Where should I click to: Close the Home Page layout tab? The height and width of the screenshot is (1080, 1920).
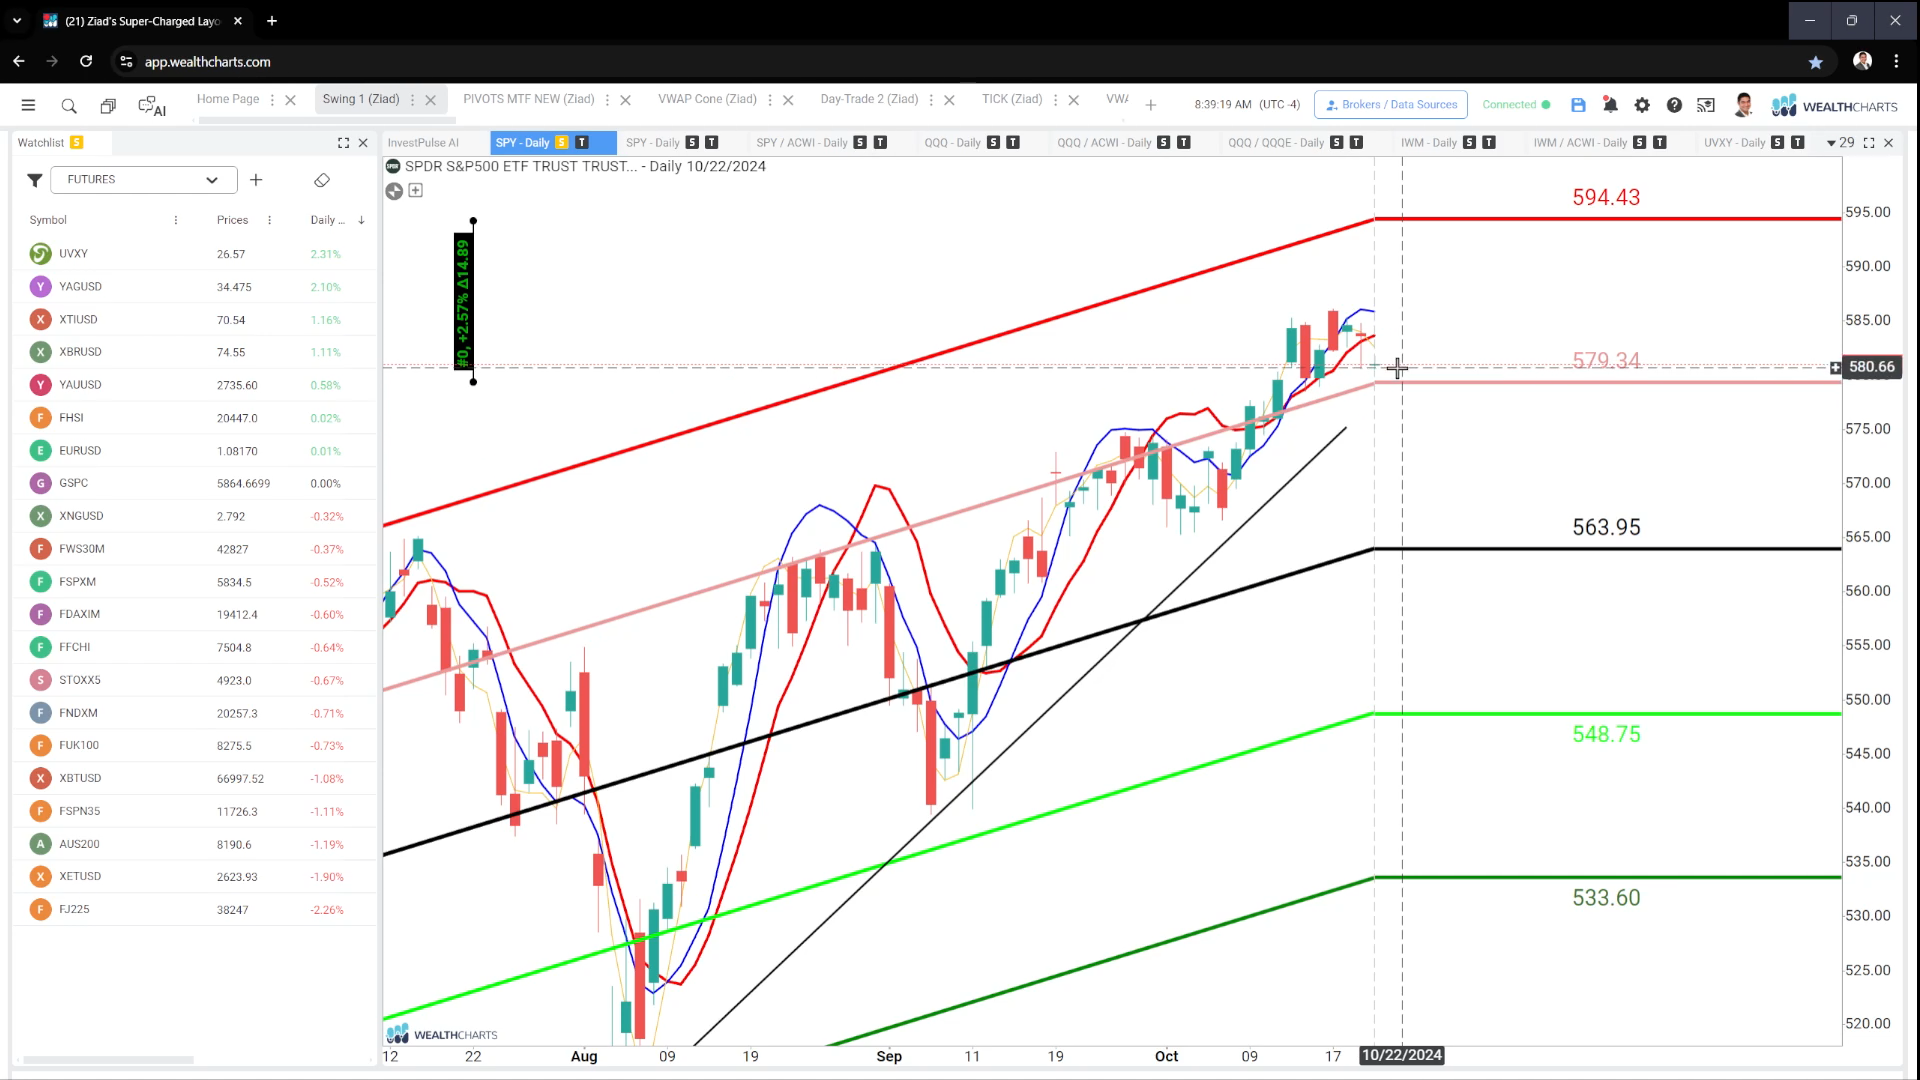[290, 100]
